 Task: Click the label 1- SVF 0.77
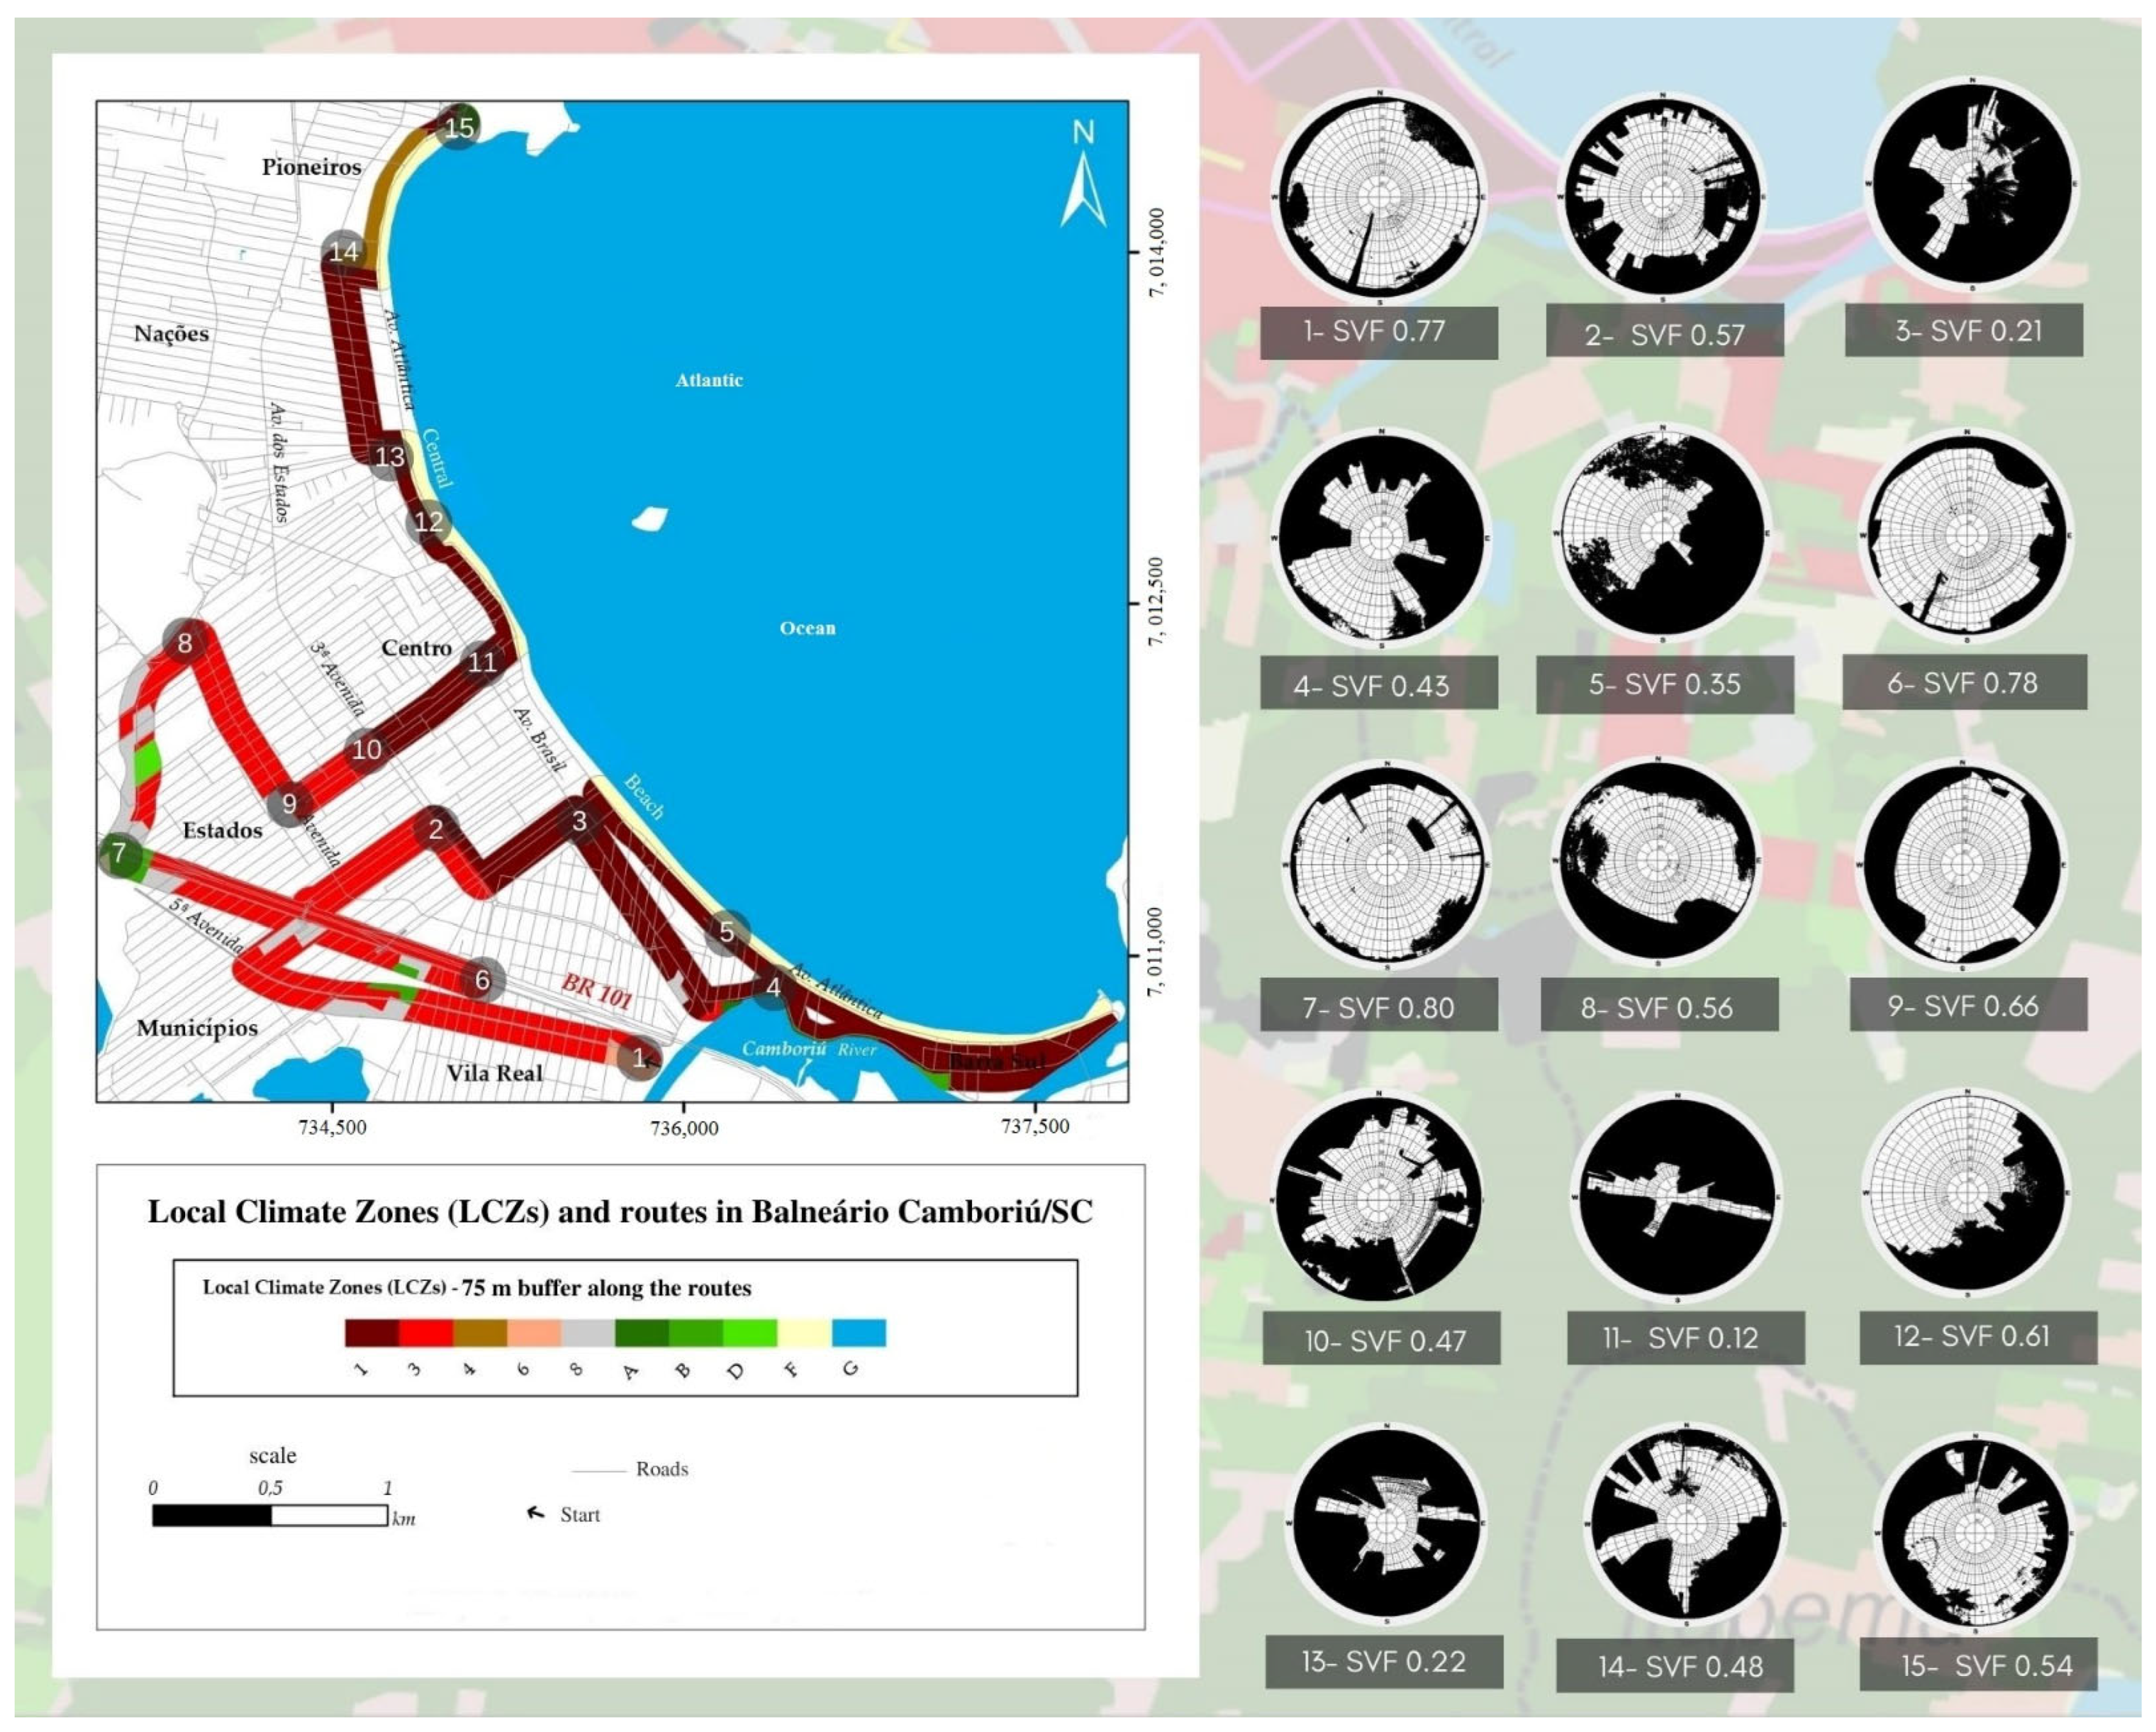pos(1377,332)
